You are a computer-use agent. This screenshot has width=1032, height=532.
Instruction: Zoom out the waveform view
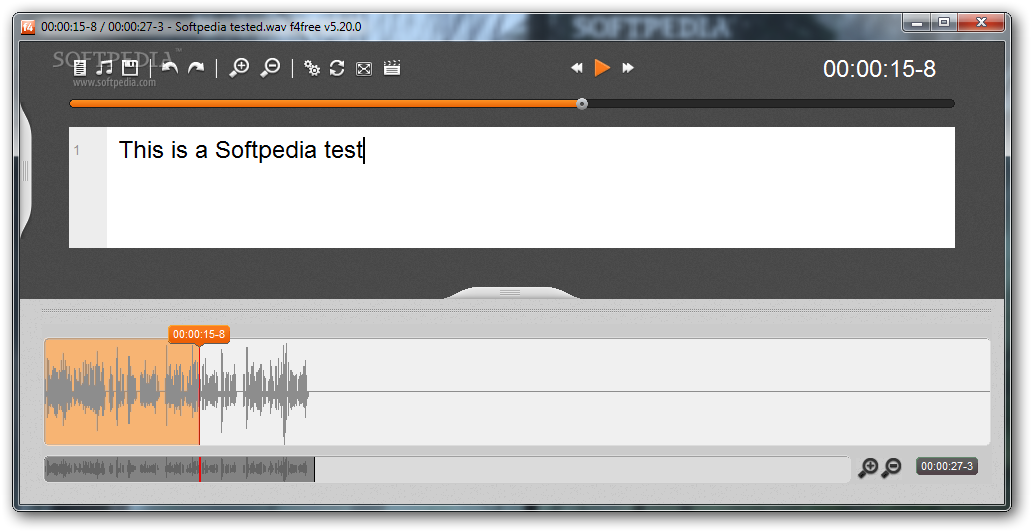pos(891,467)
